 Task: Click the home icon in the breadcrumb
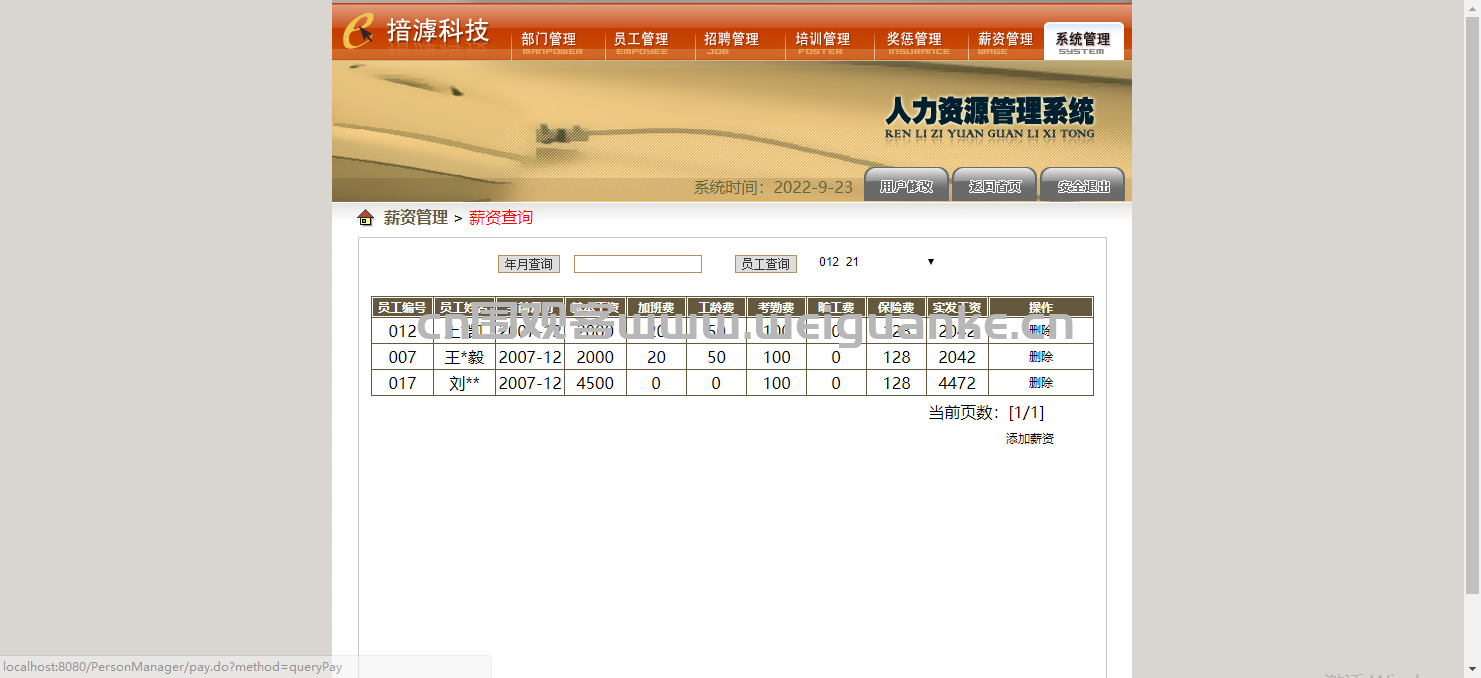(365, 218)
